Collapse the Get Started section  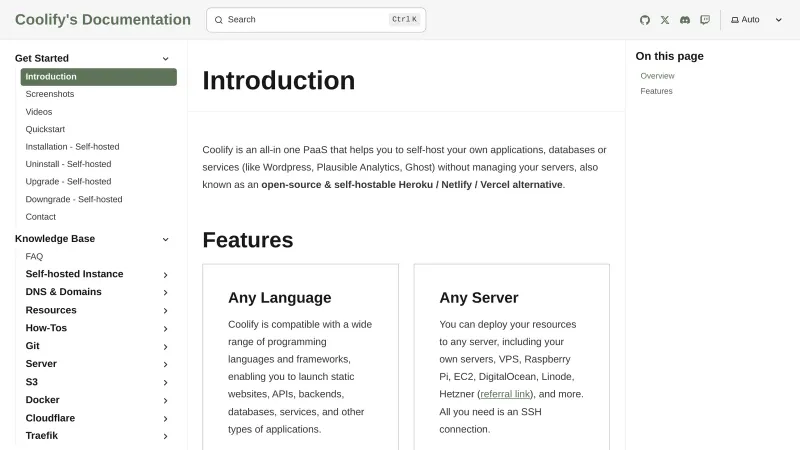[165, 59]
